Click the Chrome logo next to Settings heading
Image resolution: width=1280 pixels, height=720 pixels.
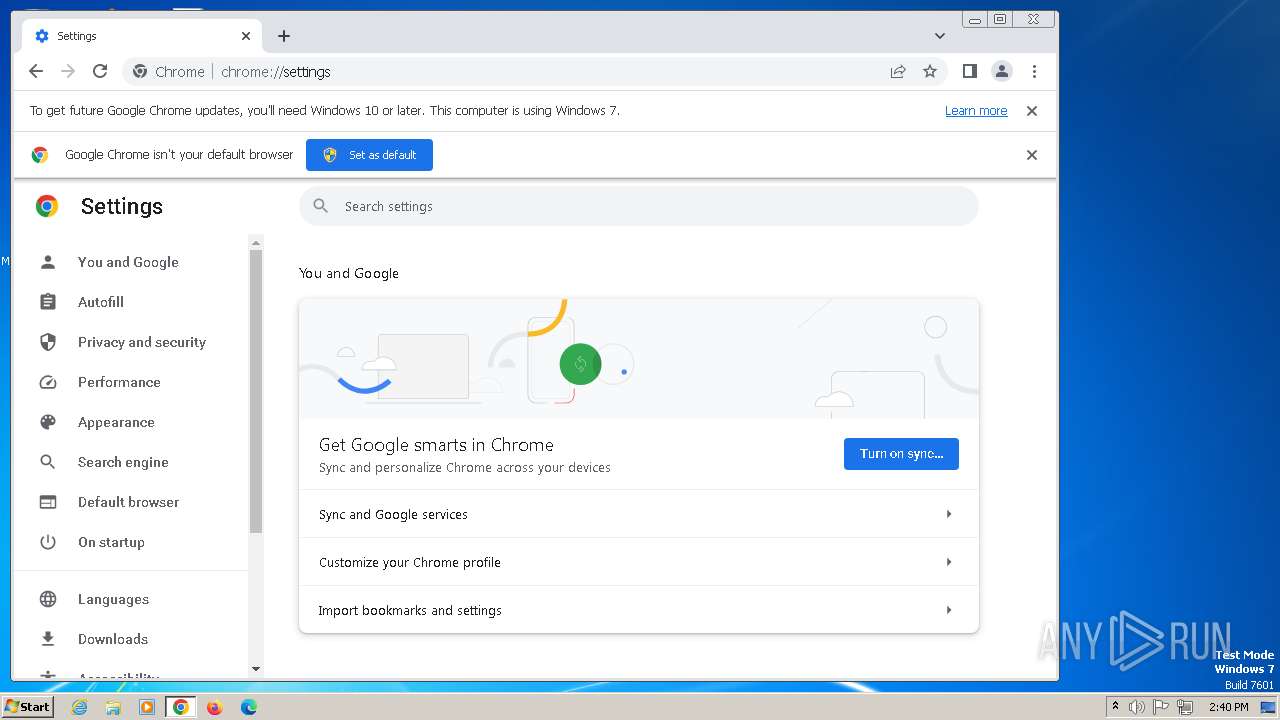(47, 206)
